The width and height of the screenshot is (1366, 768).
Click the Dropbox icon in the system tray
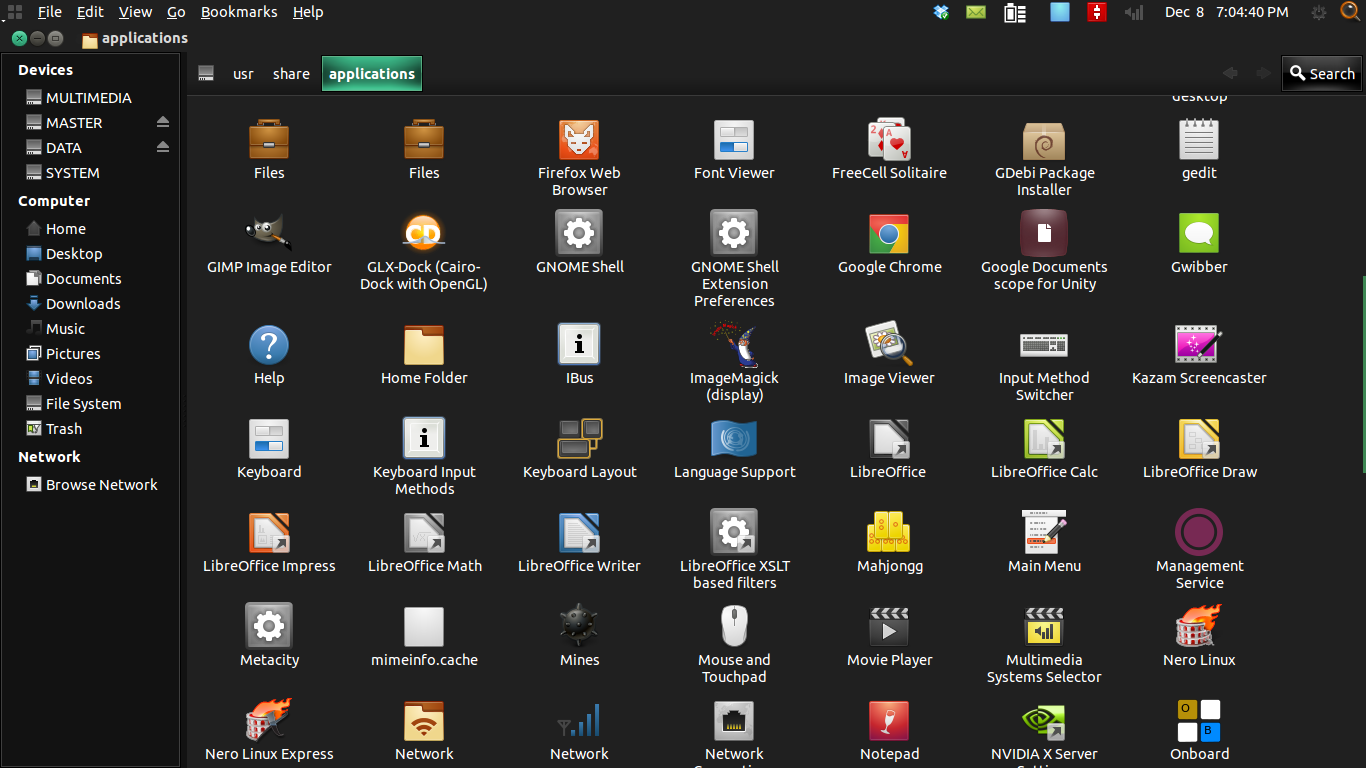click(940, 12)
